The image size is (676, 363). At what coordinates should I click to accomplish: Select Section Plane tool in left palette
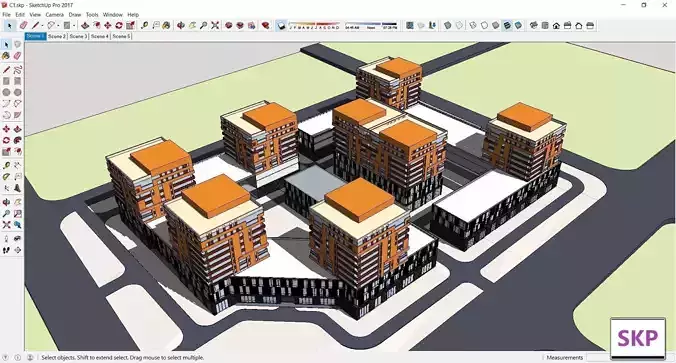18,250
